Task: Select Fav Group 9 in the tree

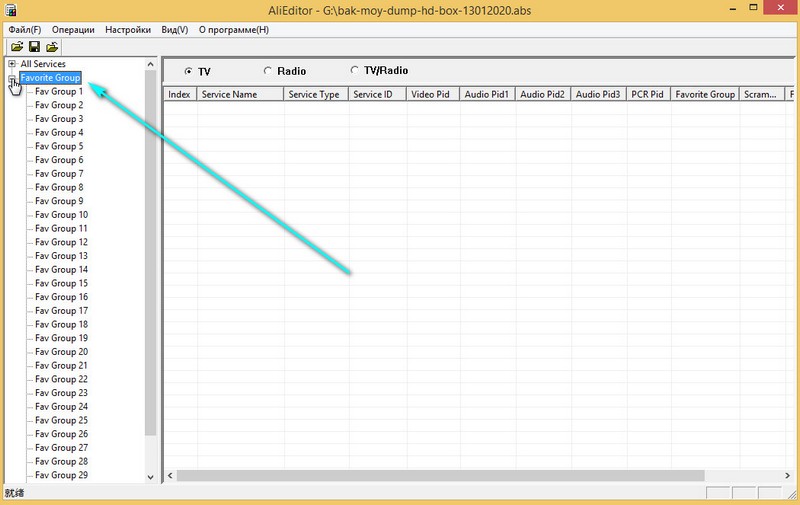Action: pyautogui.click(x=59, y=201)
